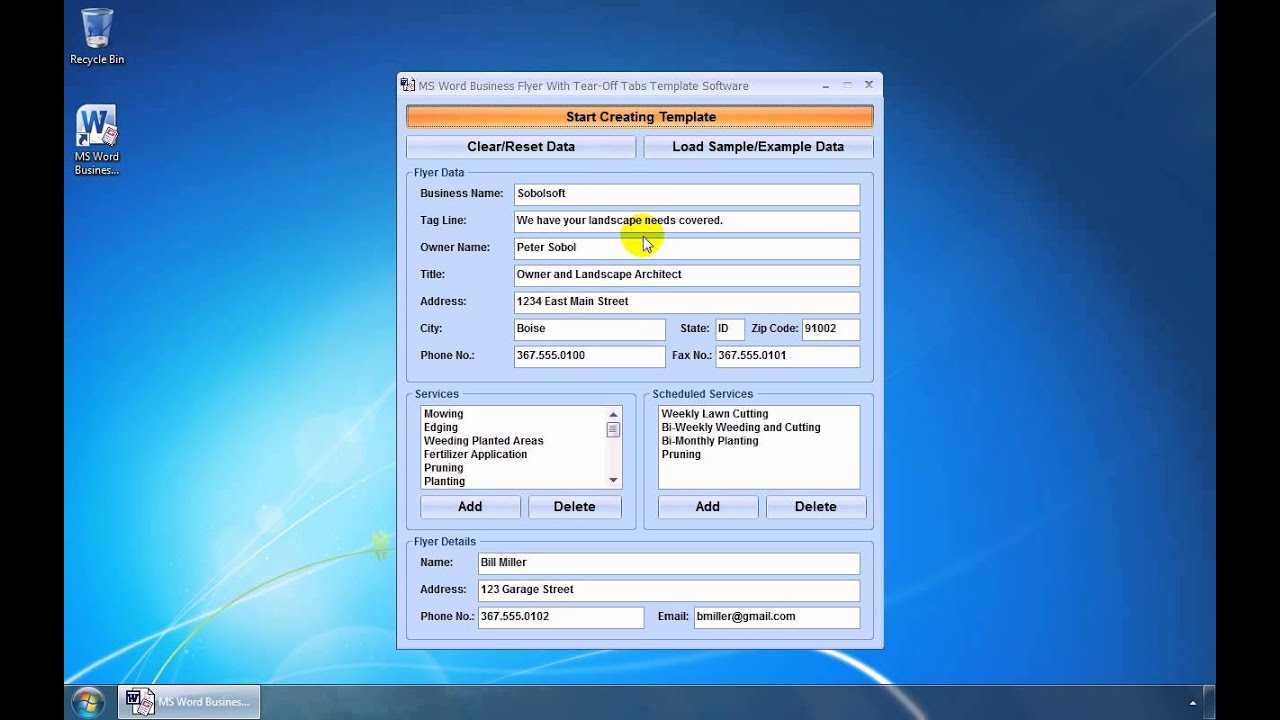Click the Zip Code field 91002

(x=831, y=329)
